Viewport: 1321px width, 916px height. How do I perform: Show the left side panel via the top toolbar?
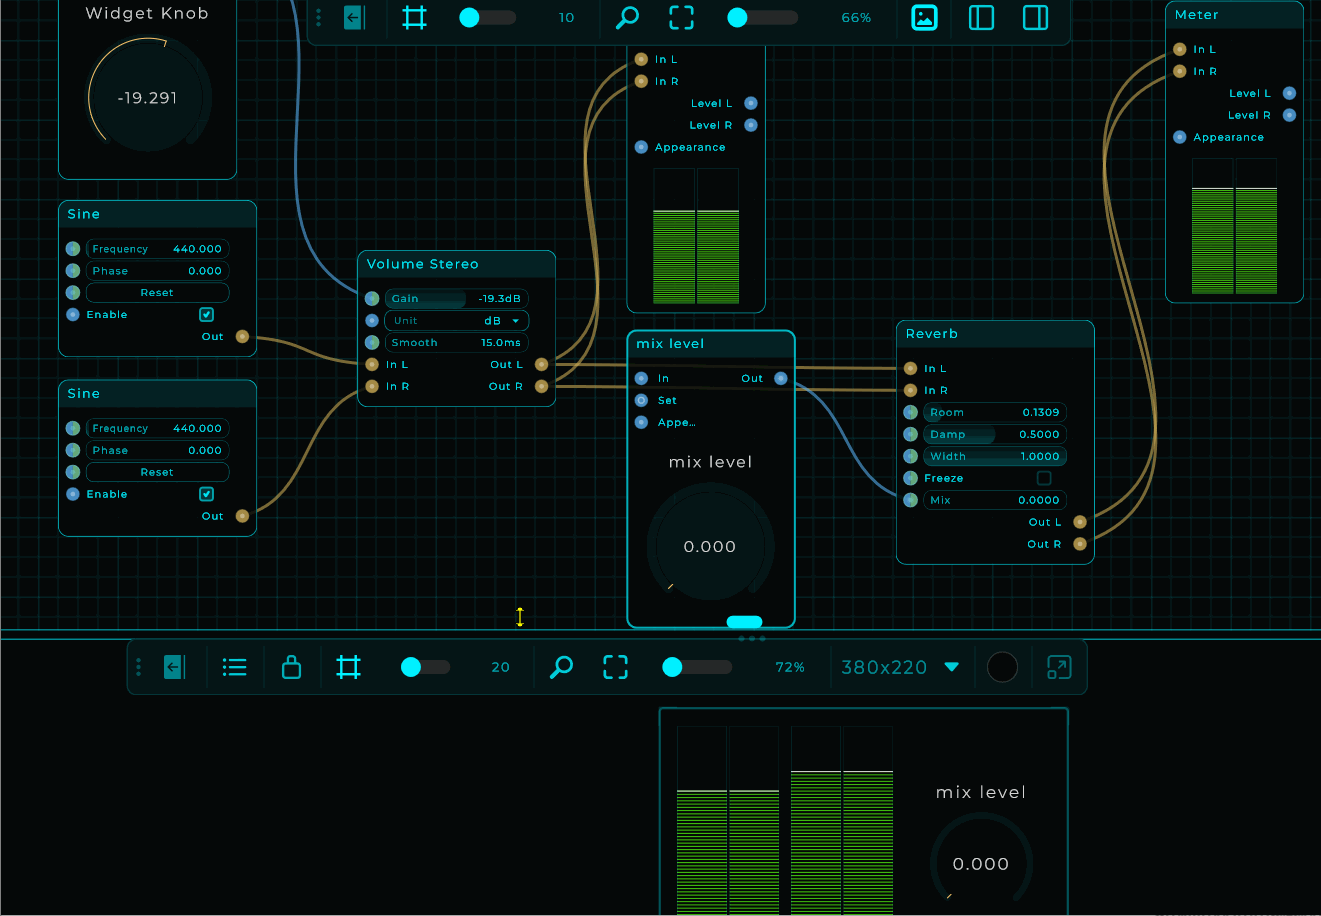[981, 17]
